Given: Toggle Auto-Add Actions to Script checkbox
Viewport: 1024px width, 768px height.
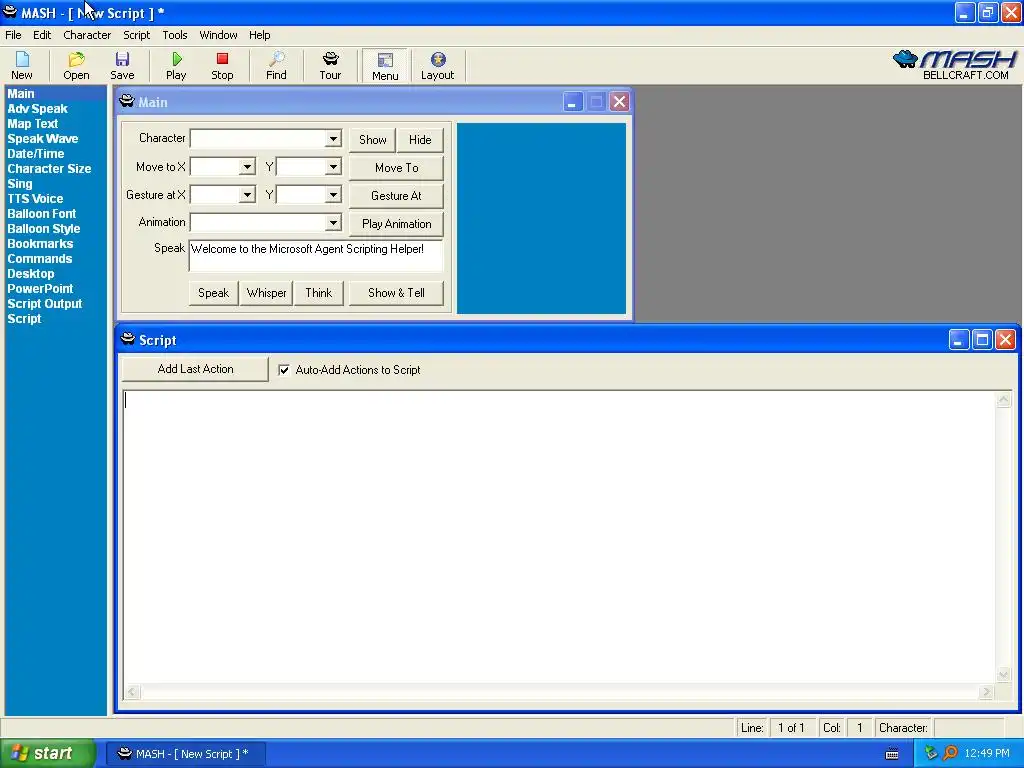Looking at the screenshot, I should [284, 370].
